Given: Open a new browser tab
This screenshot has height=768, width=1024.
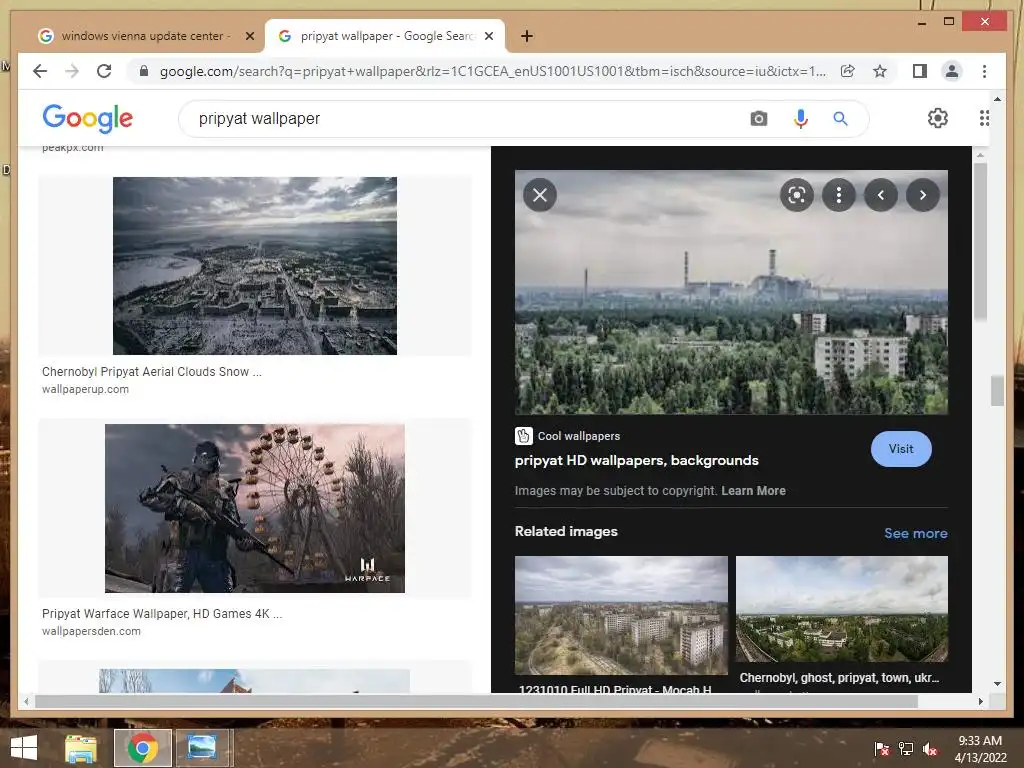Looking at the screenshot, I should tap(527, 36).
